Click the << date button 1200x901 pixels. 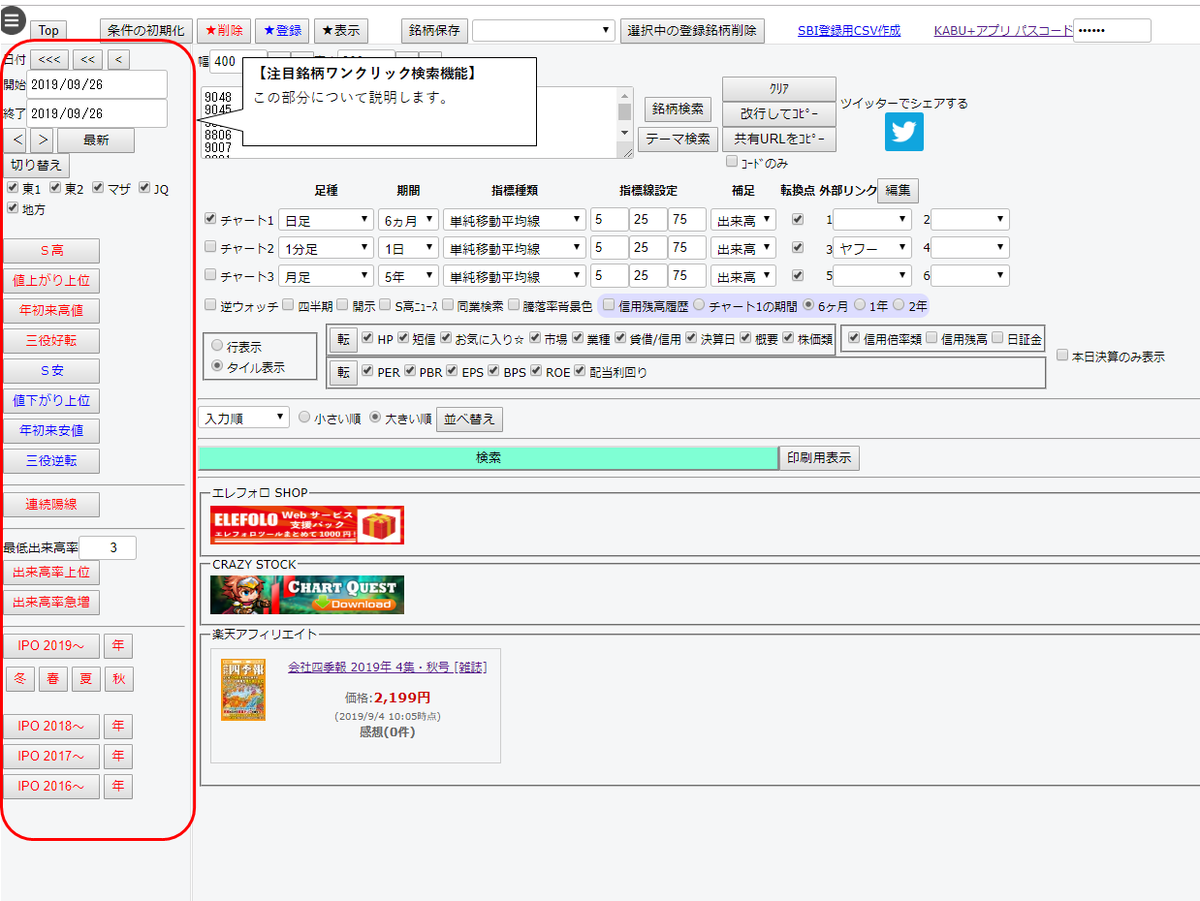(x=88, y=60)
